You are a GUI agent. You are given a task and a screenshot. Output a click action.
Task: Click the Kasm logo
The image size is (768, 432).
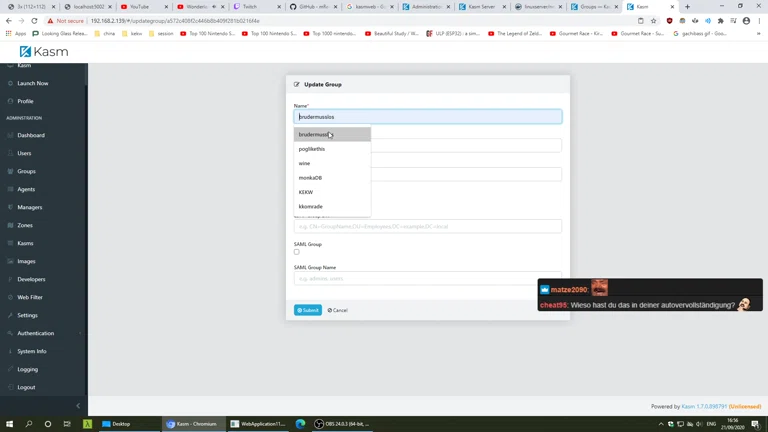(x=44, y=51)
